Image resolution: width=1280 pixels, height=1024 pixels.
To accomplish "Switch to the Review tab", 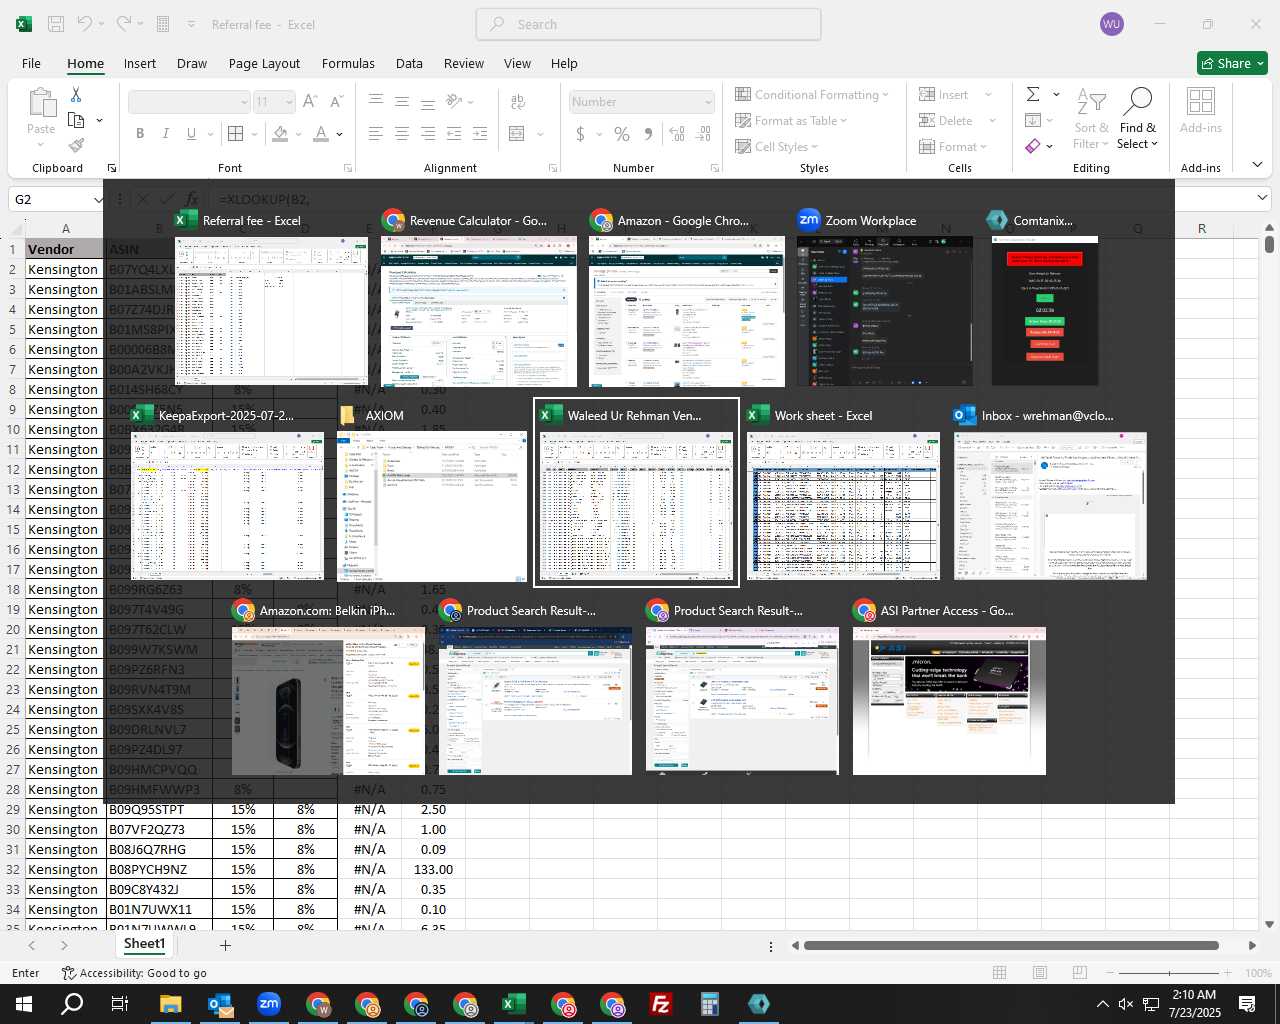I will [x=464, y=63].
